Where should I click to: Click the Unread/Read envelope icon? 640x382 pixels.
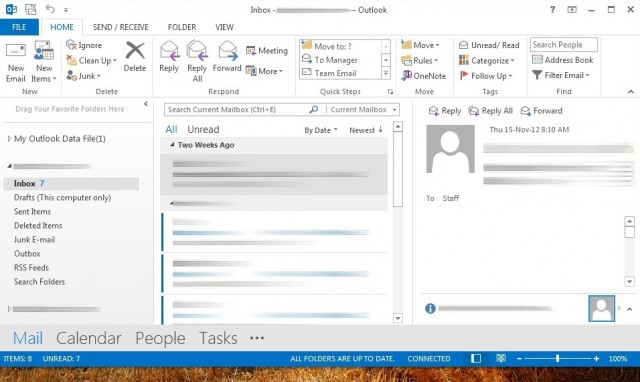464,45
